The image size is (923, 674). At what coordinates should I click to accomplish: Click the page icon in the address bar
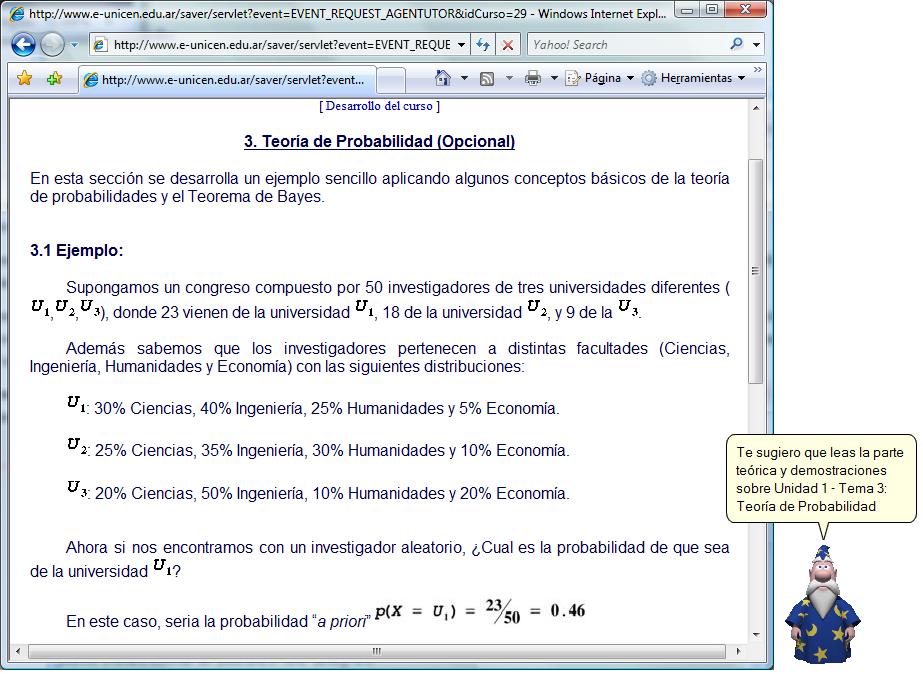(x=101, y=45)
